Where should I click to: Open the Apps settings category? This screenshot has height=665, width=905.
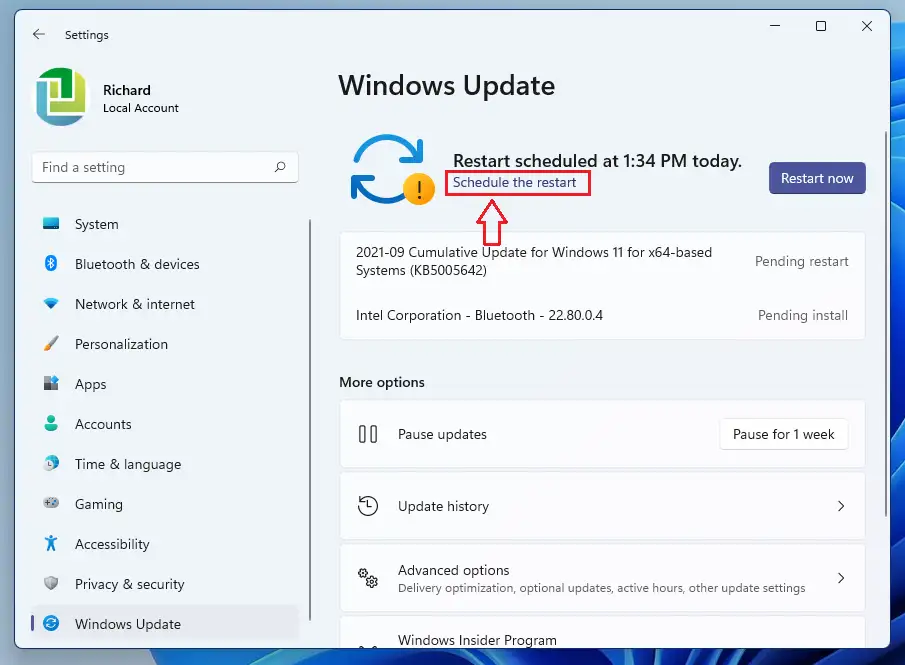[165, 384]
